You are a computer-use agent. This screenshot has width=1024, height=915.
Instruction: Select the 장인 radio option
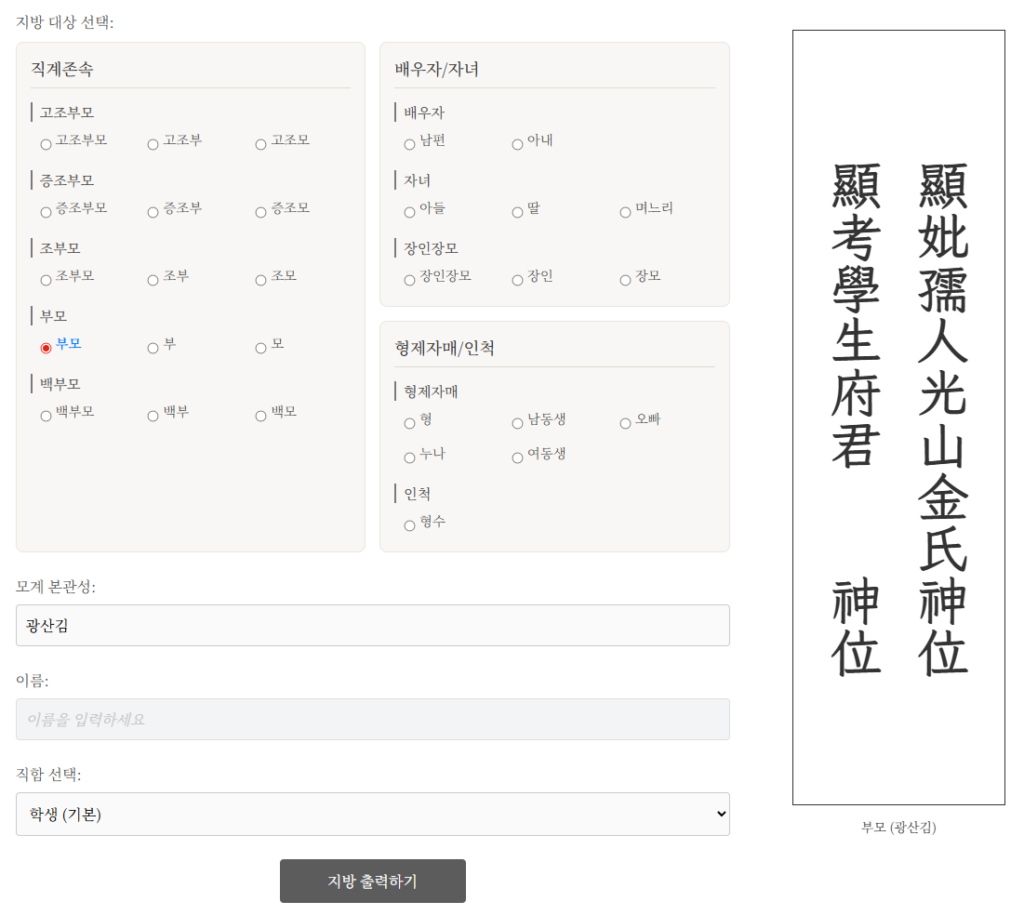518,280
